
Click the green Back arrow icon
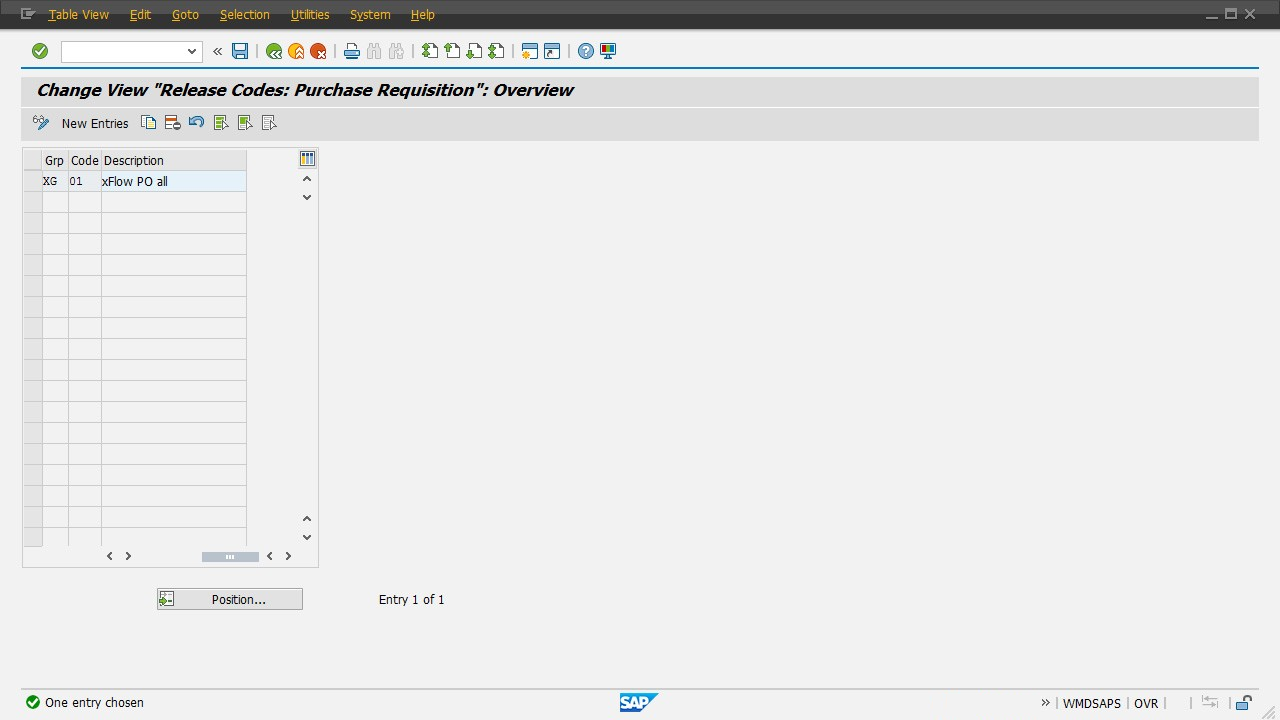(274, 51)
